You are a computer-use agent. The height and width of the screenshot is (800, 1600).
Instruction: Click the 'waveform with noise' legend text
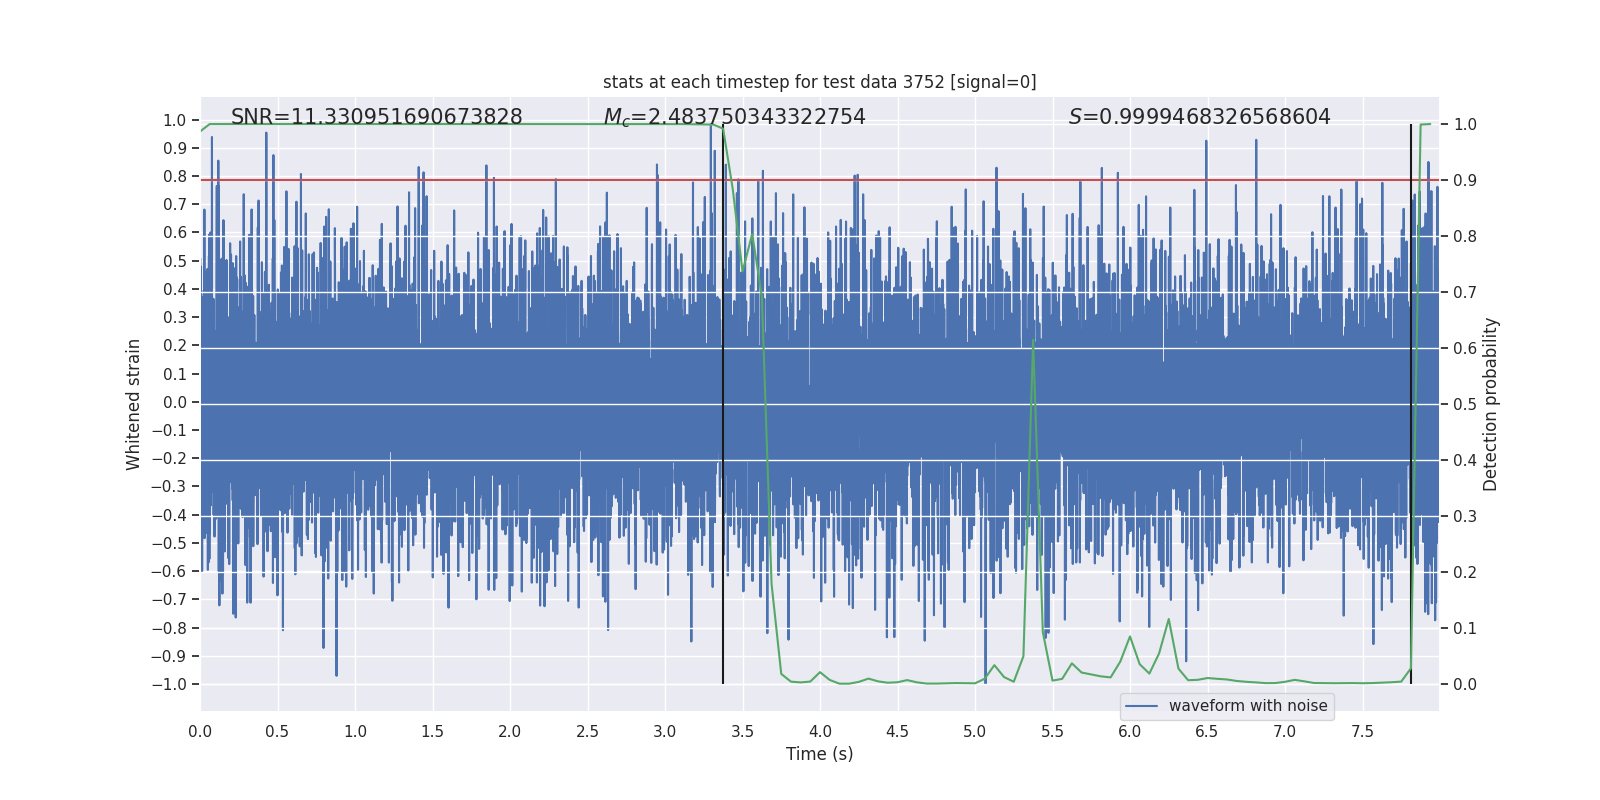click(x=1248, y=706)
